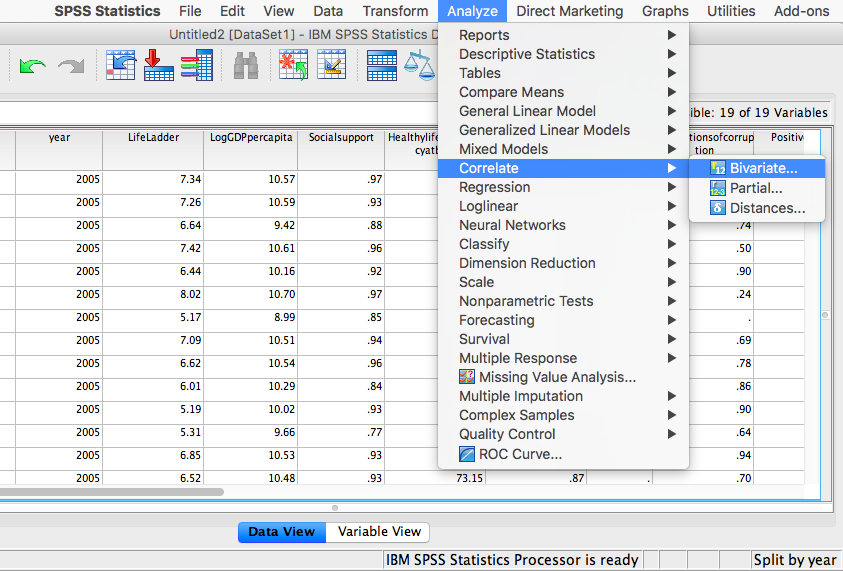Expand the Tables submenu

(563, 73)
